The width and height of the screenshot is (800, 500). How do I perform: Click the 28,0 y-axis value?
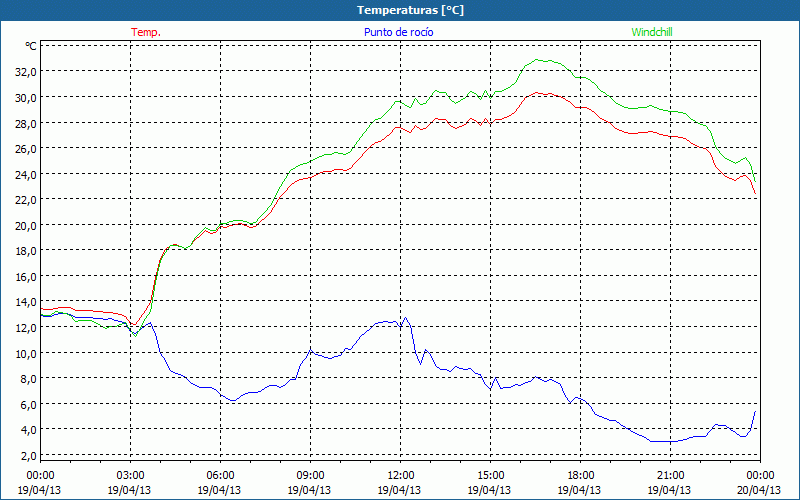click(x=27, y=123)
